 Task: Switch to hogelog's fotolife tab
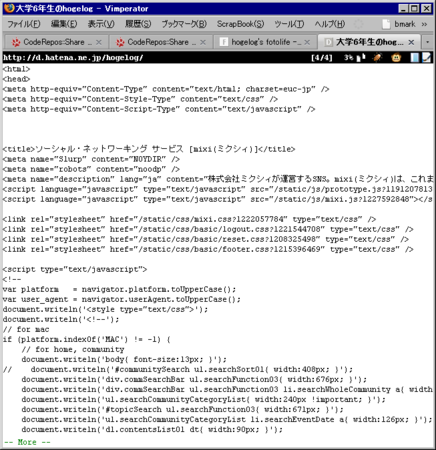point(265,42)
